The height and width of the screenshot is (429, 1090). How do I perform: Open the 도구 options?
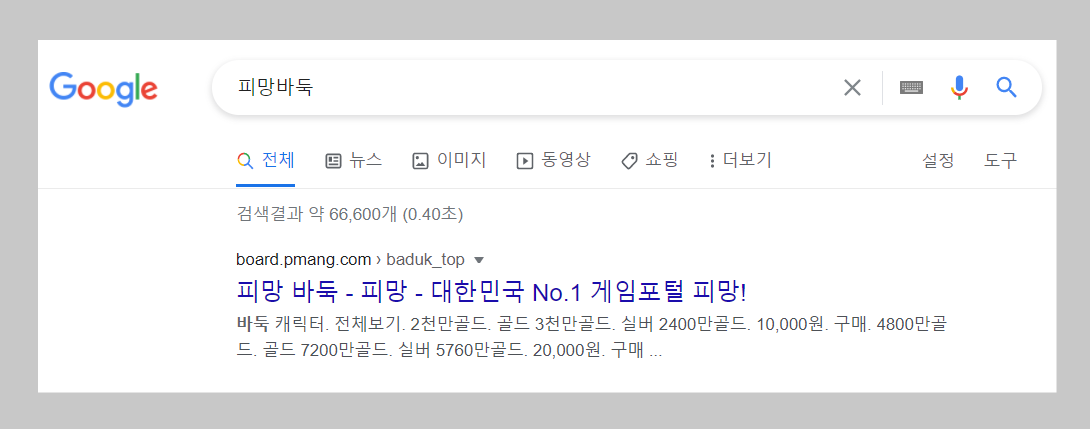1000,161
